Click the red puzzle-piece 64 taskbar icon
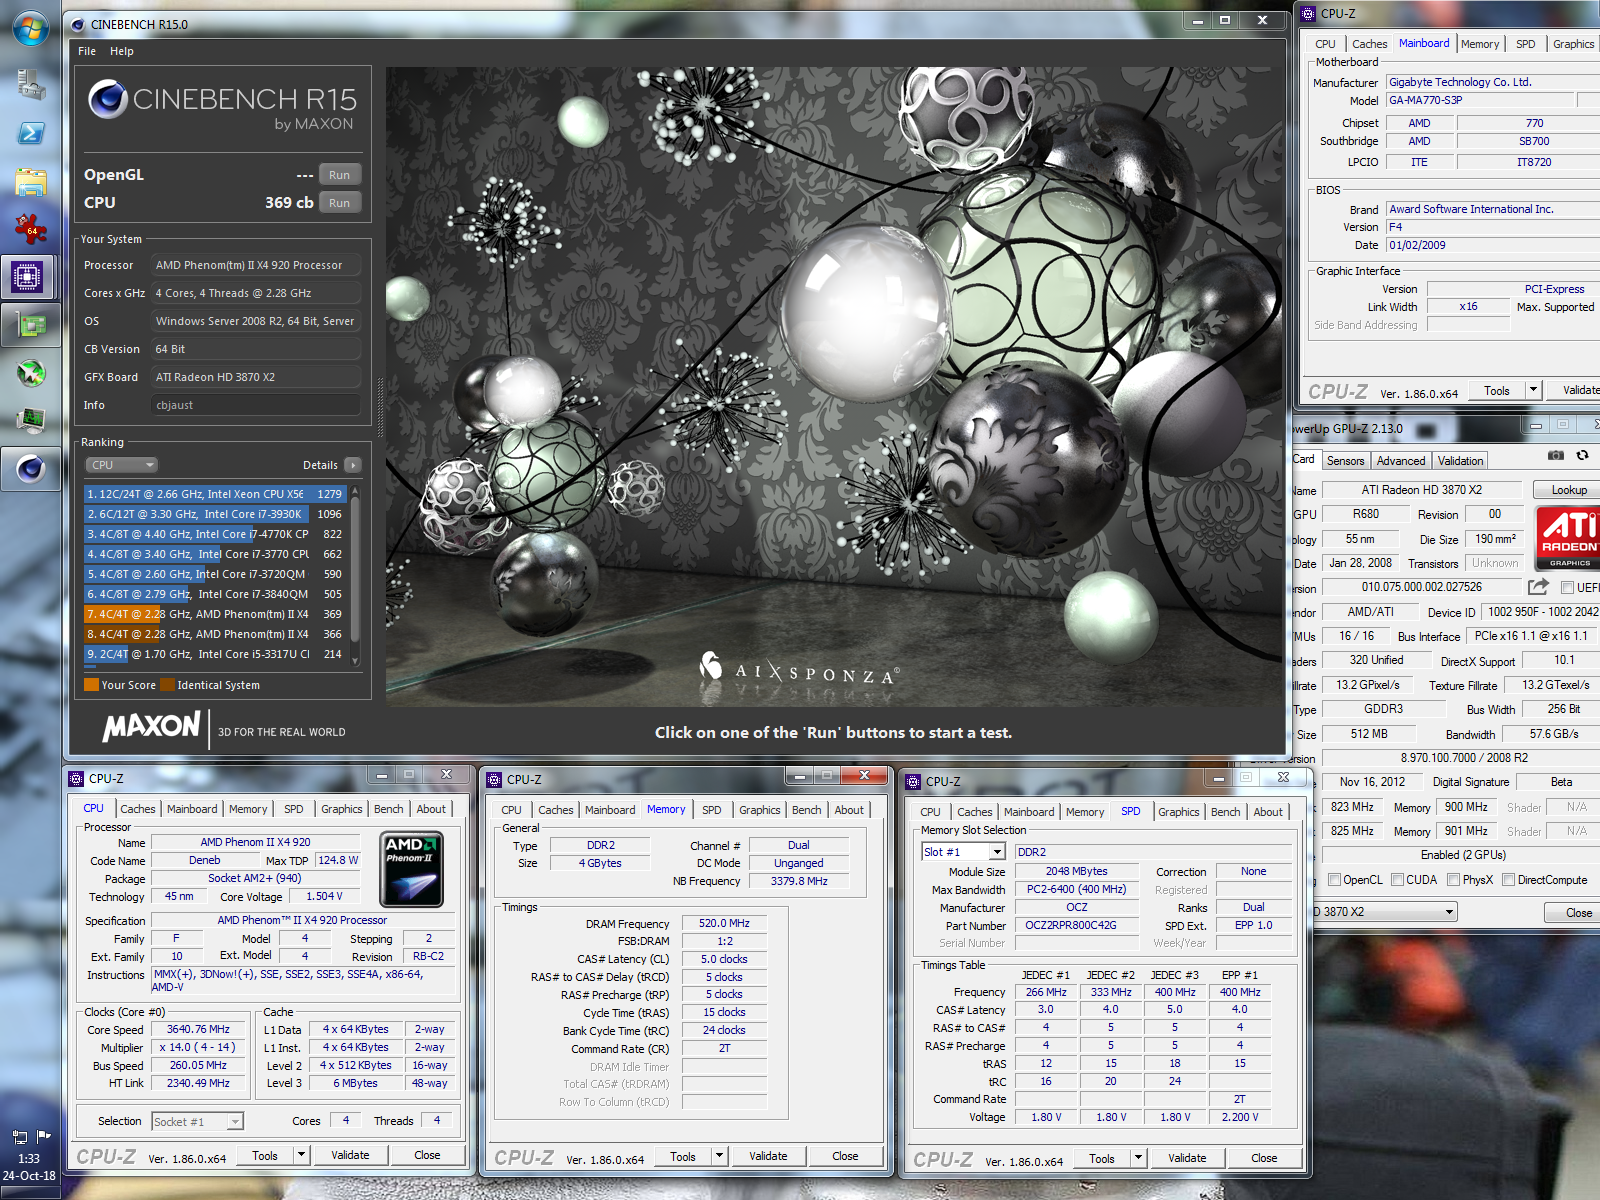This screenshot has width=1600, height=1200. (x=31, y=229)
